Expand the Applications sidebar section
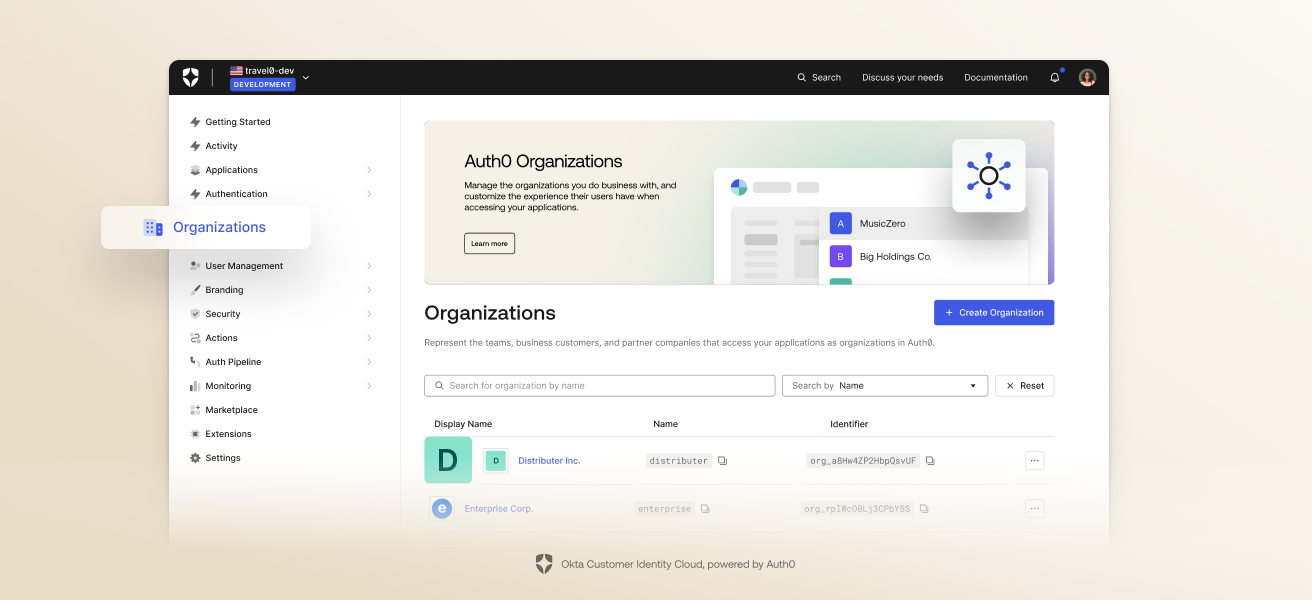The image size is (1312, 600). pos(369,170)
